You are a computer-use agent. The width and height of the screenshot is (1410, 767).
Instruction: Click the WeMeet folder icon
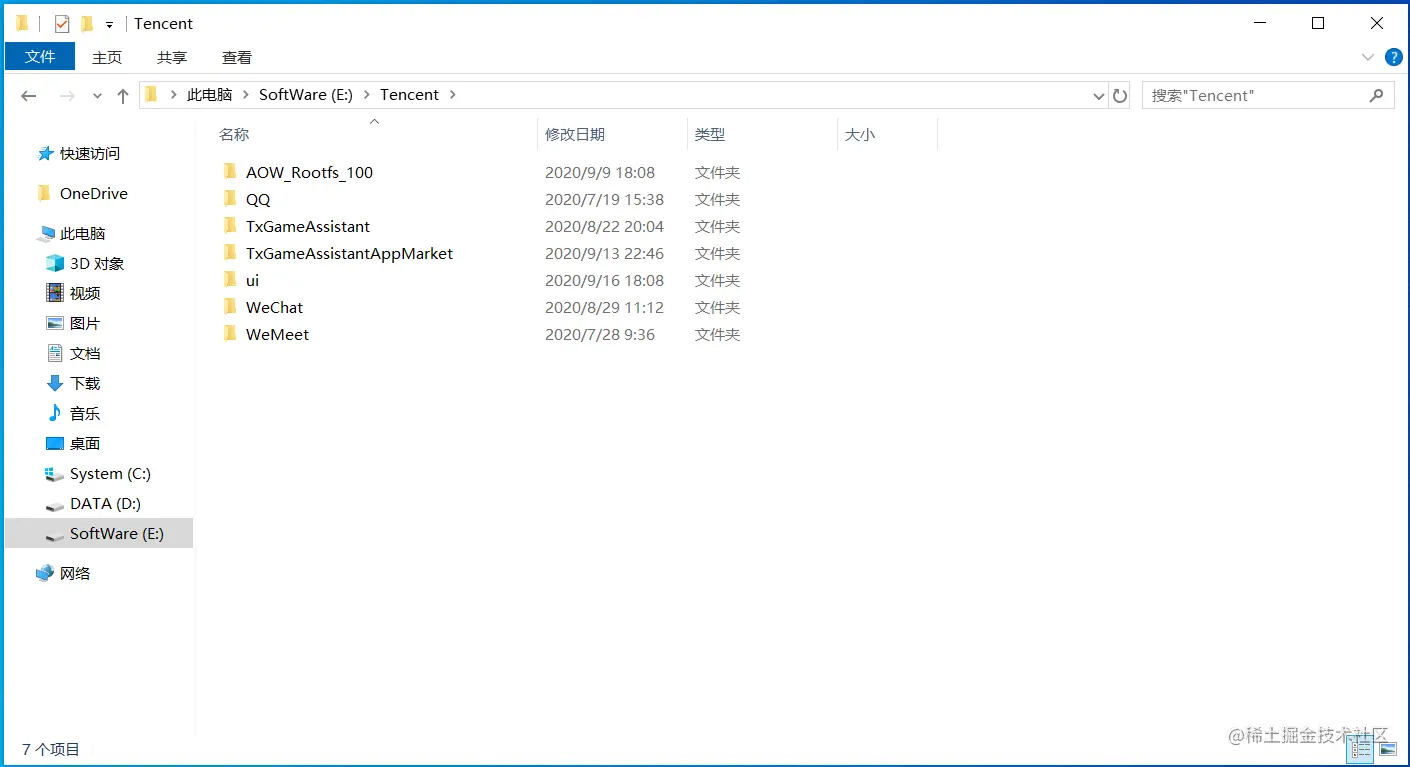point(230,333)
